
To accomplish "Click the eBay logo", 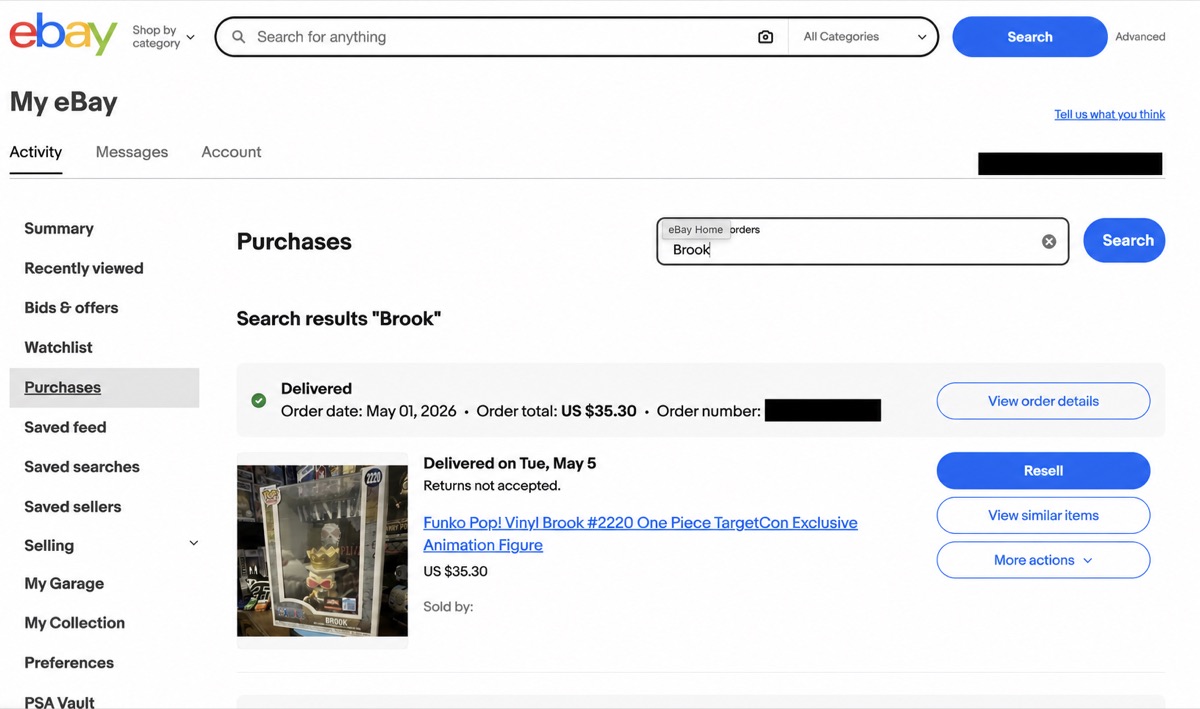I will tap(63, 35).
